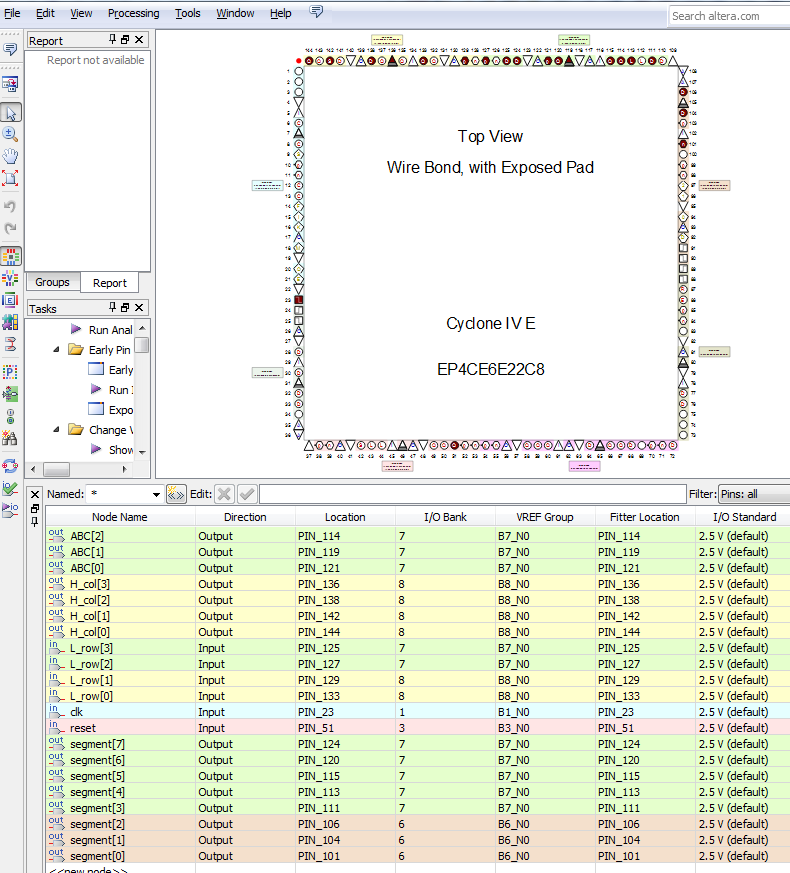This screenshot has height=873, width=790.
Task: Click the I/O Bank column header
Action: pos(445,517)
